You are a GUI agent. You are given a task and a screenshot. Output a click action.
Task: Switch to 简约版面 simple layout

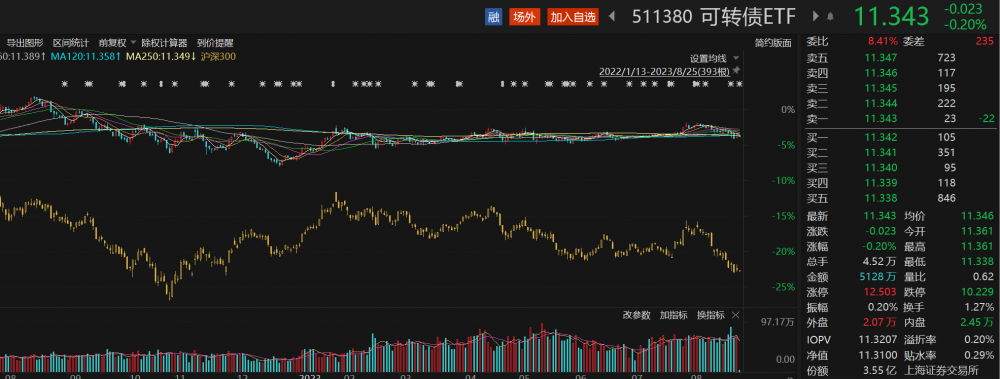(x=773, y=43)
